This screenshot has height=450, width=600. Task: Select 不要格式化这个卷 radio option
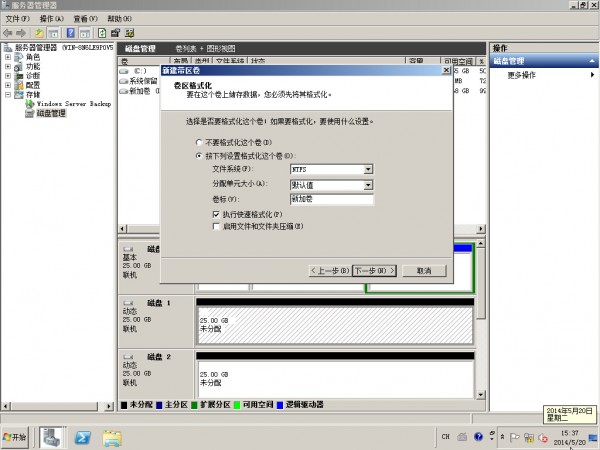tap(198, 143)
